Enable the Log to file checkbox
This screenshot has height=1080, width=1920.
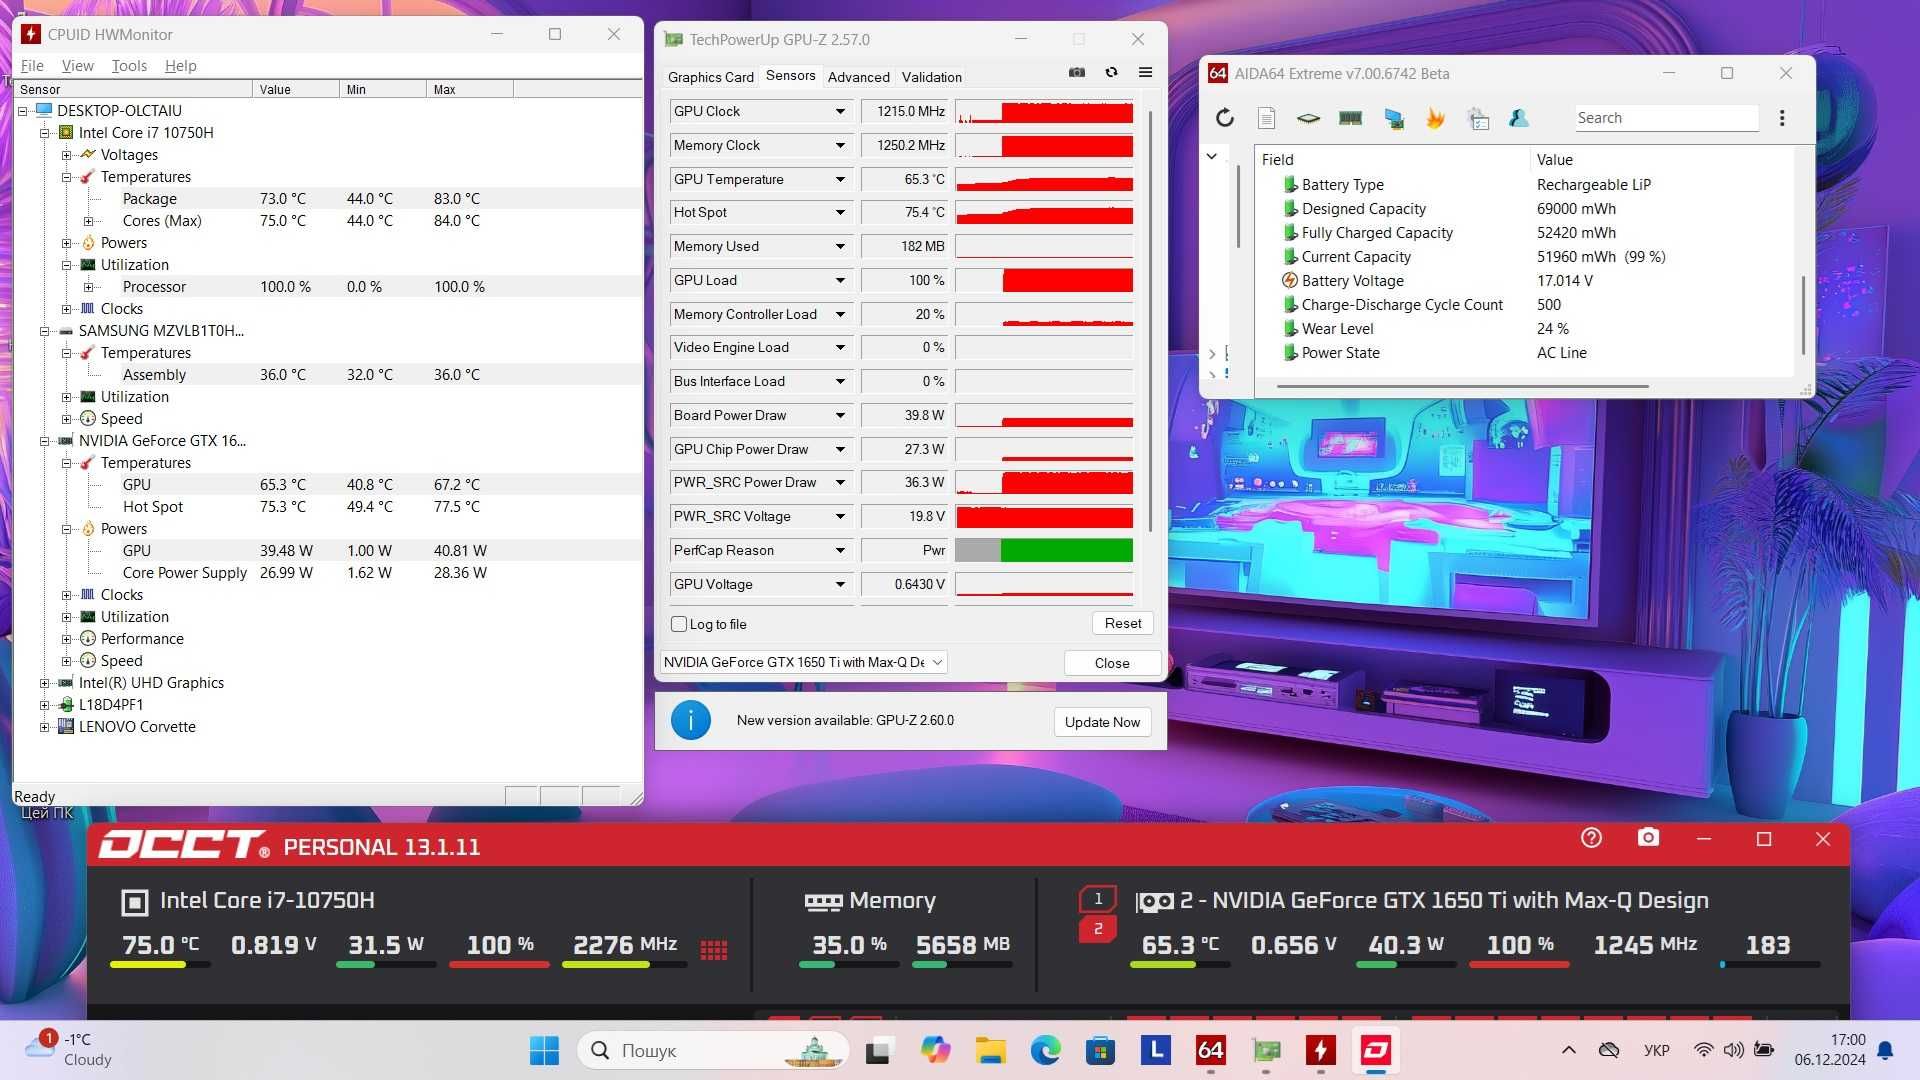[x=679, y=624]
